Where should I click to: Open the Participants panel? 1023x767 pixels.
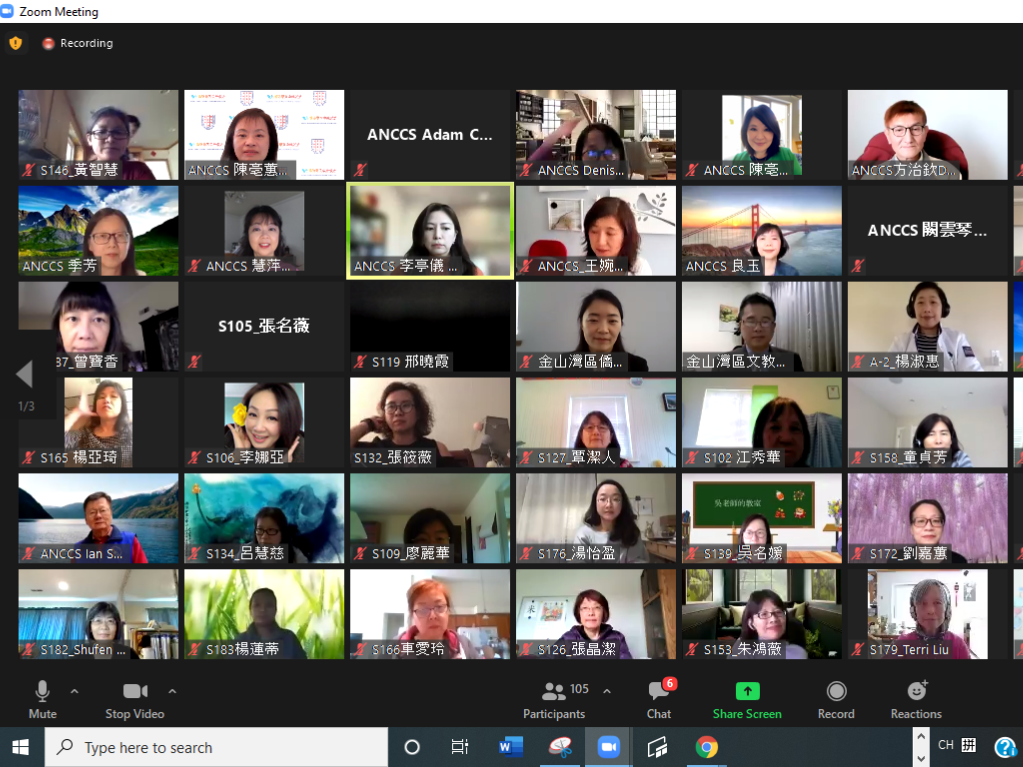(x=554, y=699)
